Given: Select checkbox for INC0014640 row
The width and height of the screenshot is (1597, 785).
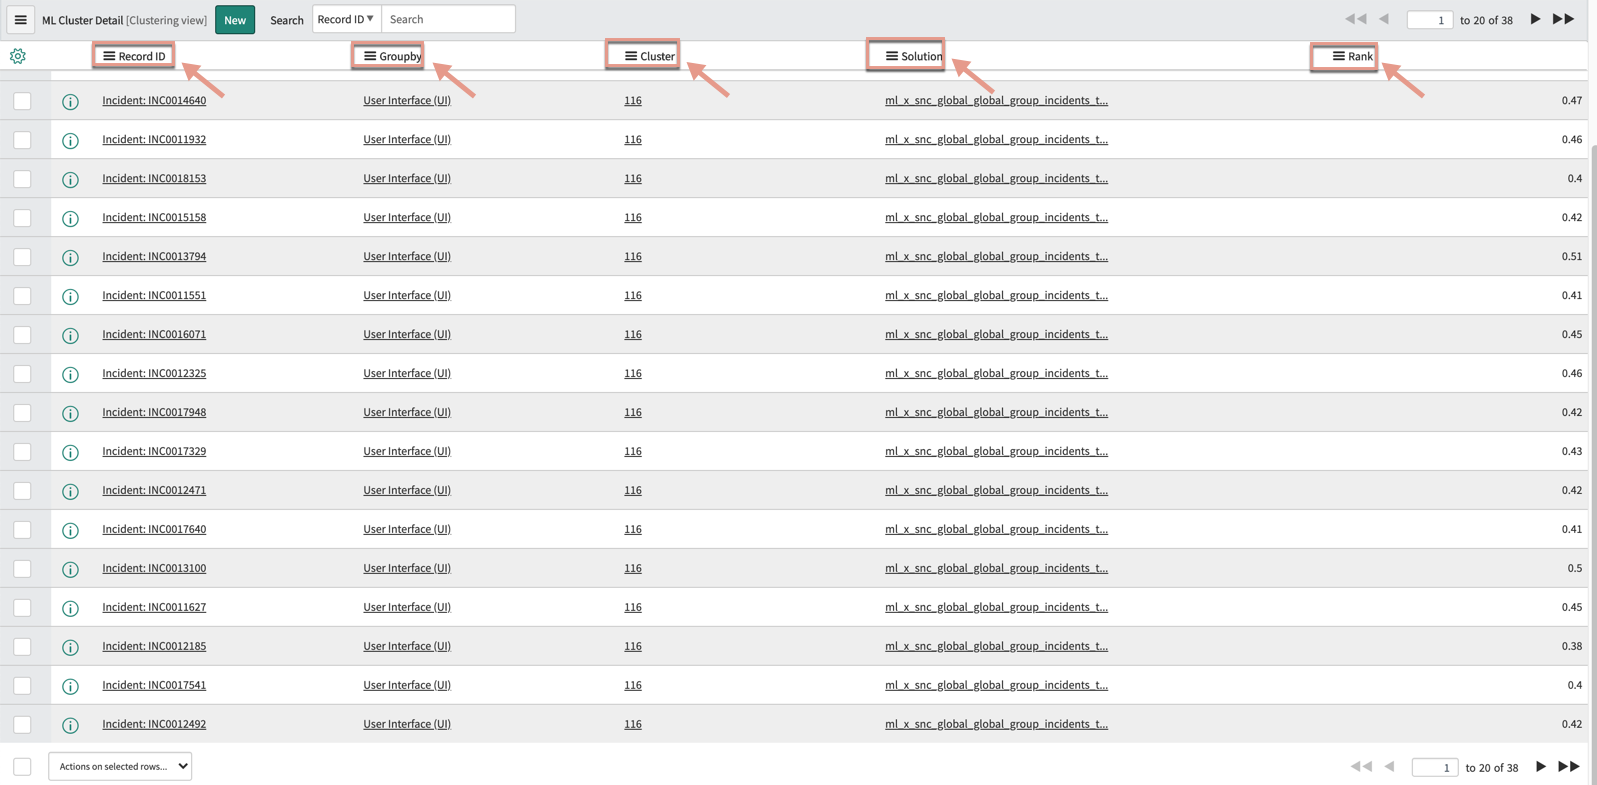Looking at the screenshot, I should pyautogui.click(x=22, y=101).
